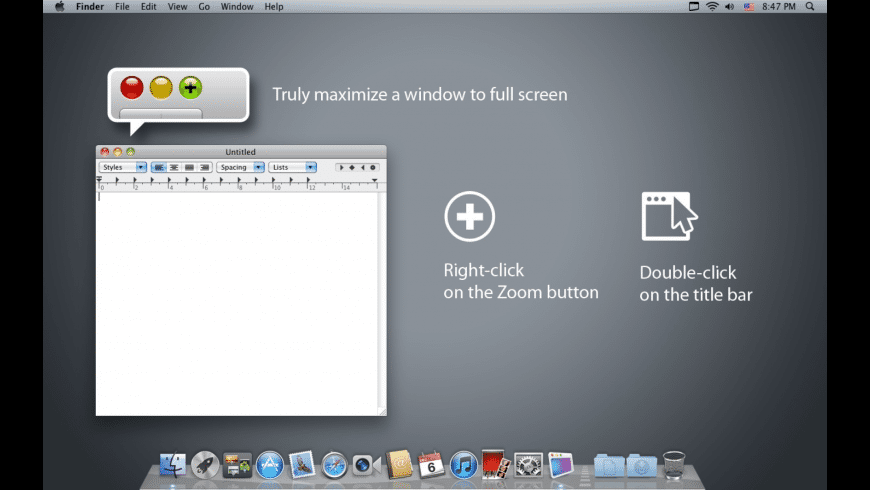Open the Trash in the Dock
Image resolution: width=870 pixels, height=490 pixels.
[674, 464]
